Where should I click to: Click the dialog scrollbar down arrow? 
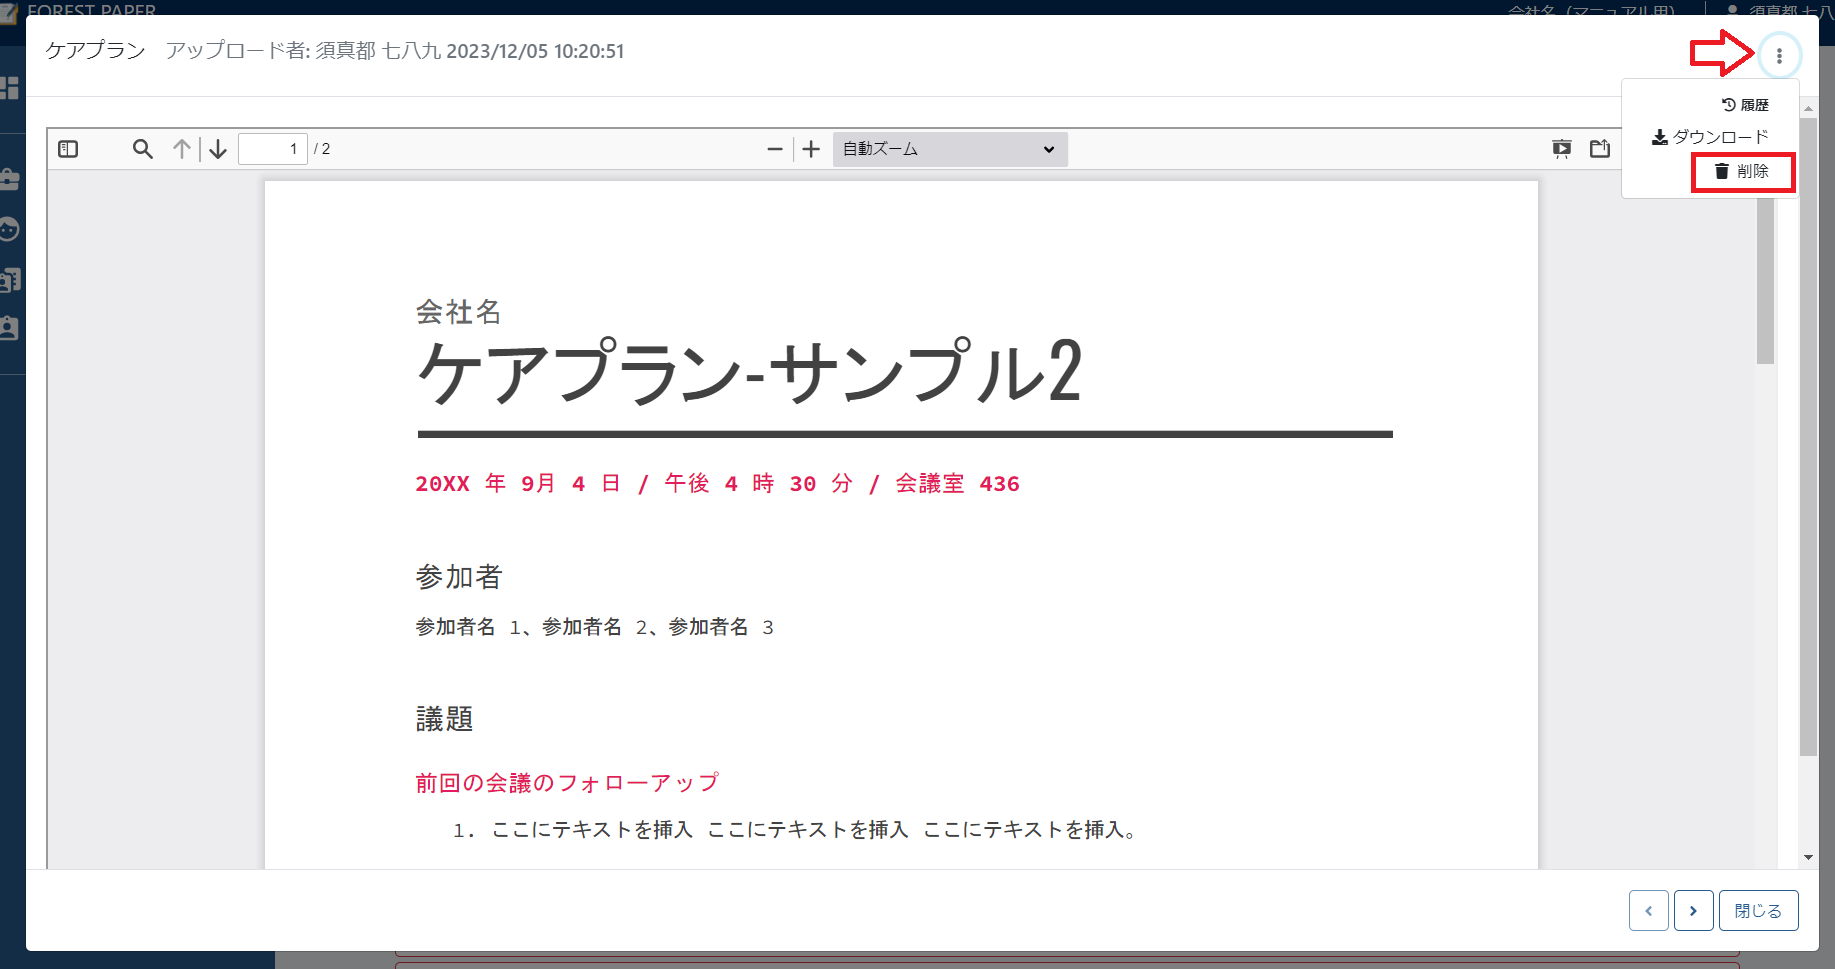point(1808,857)
